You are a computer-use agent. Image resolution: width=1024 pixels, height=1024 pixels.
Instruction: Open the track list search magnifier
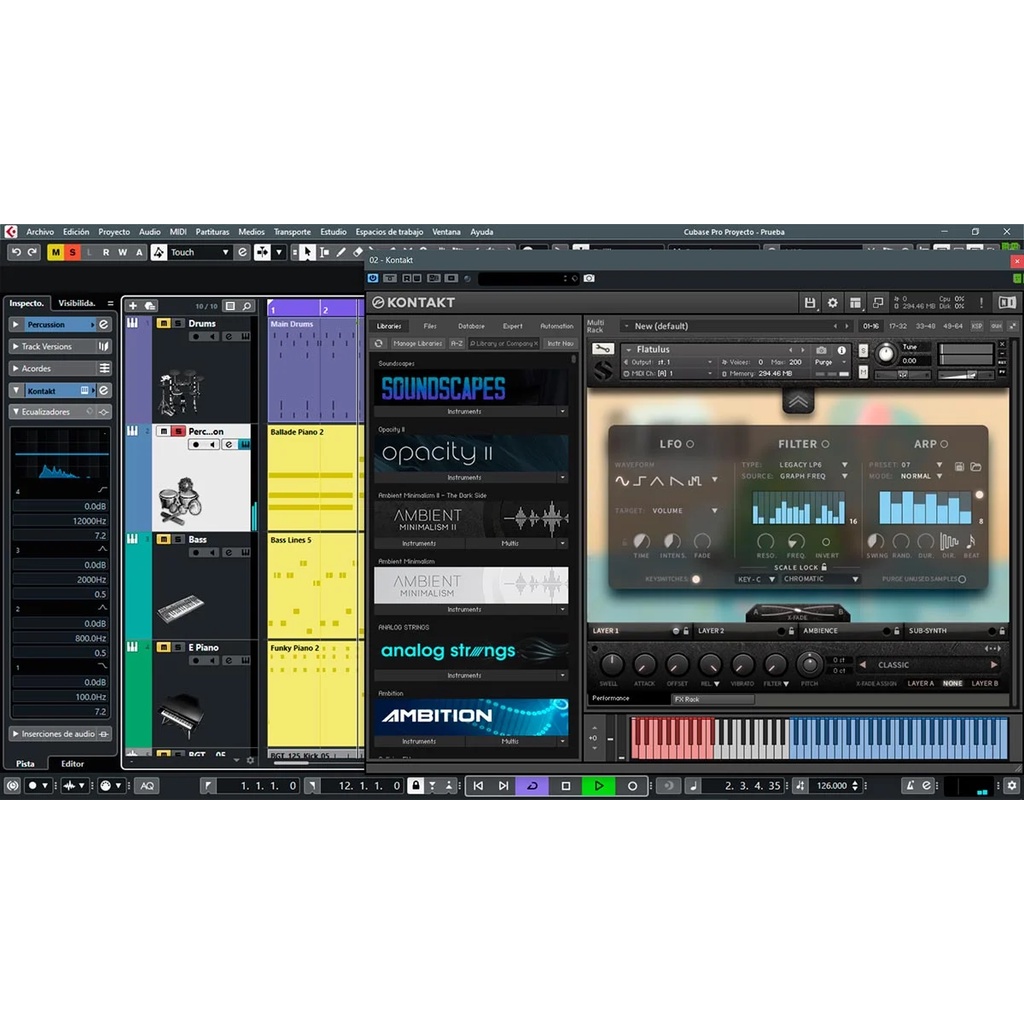pos(247,306)
